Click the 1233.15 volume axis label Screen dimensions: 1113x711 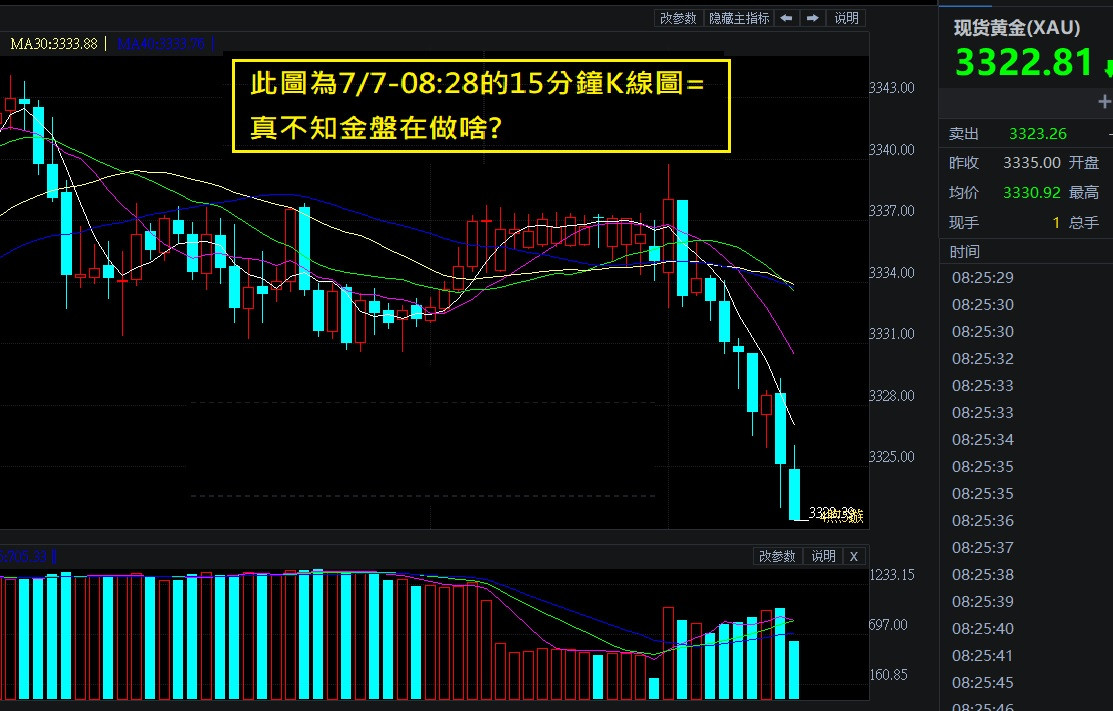(892, 575)
